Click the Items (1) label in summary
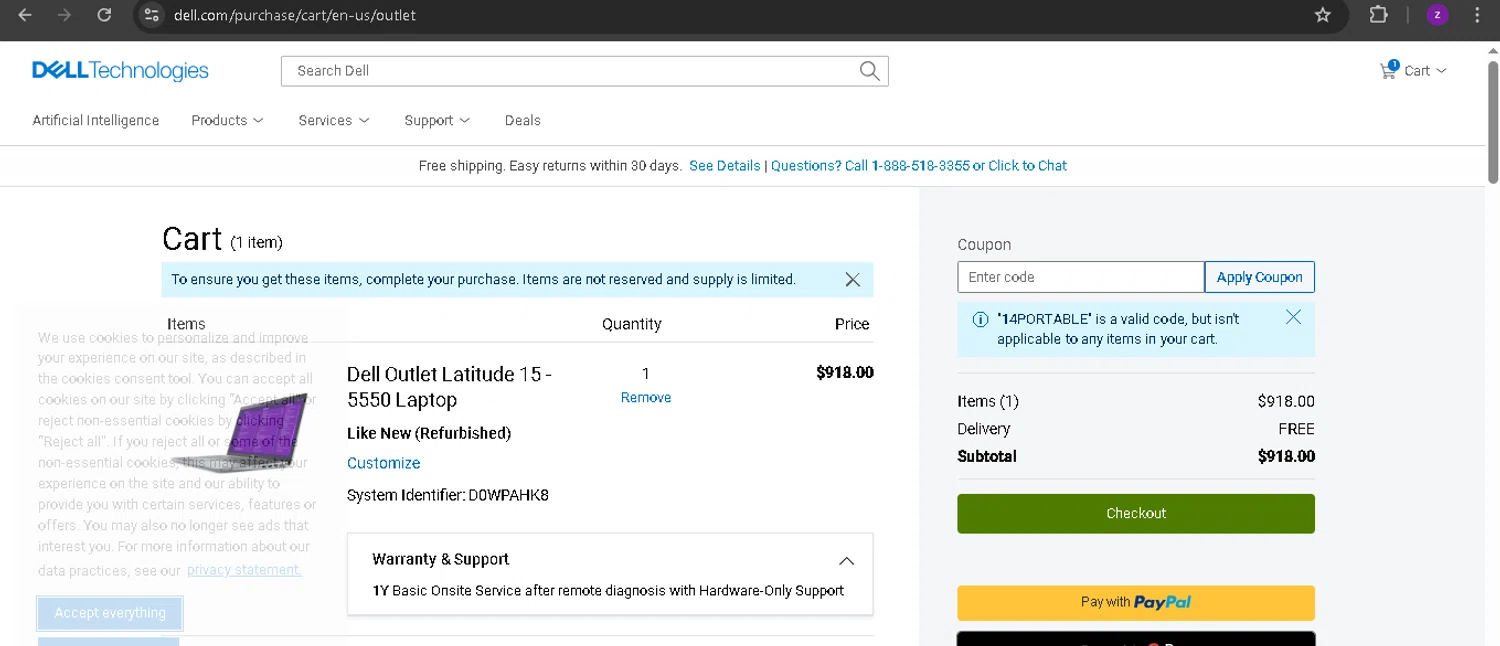 [x=988, y=402]
